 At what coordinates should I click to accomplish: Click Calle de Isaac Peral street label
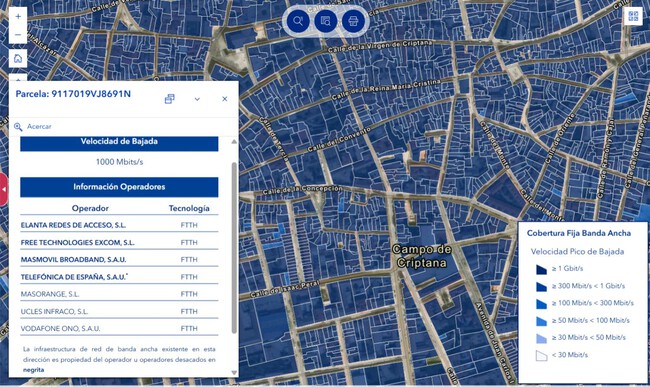coord(285,289)
